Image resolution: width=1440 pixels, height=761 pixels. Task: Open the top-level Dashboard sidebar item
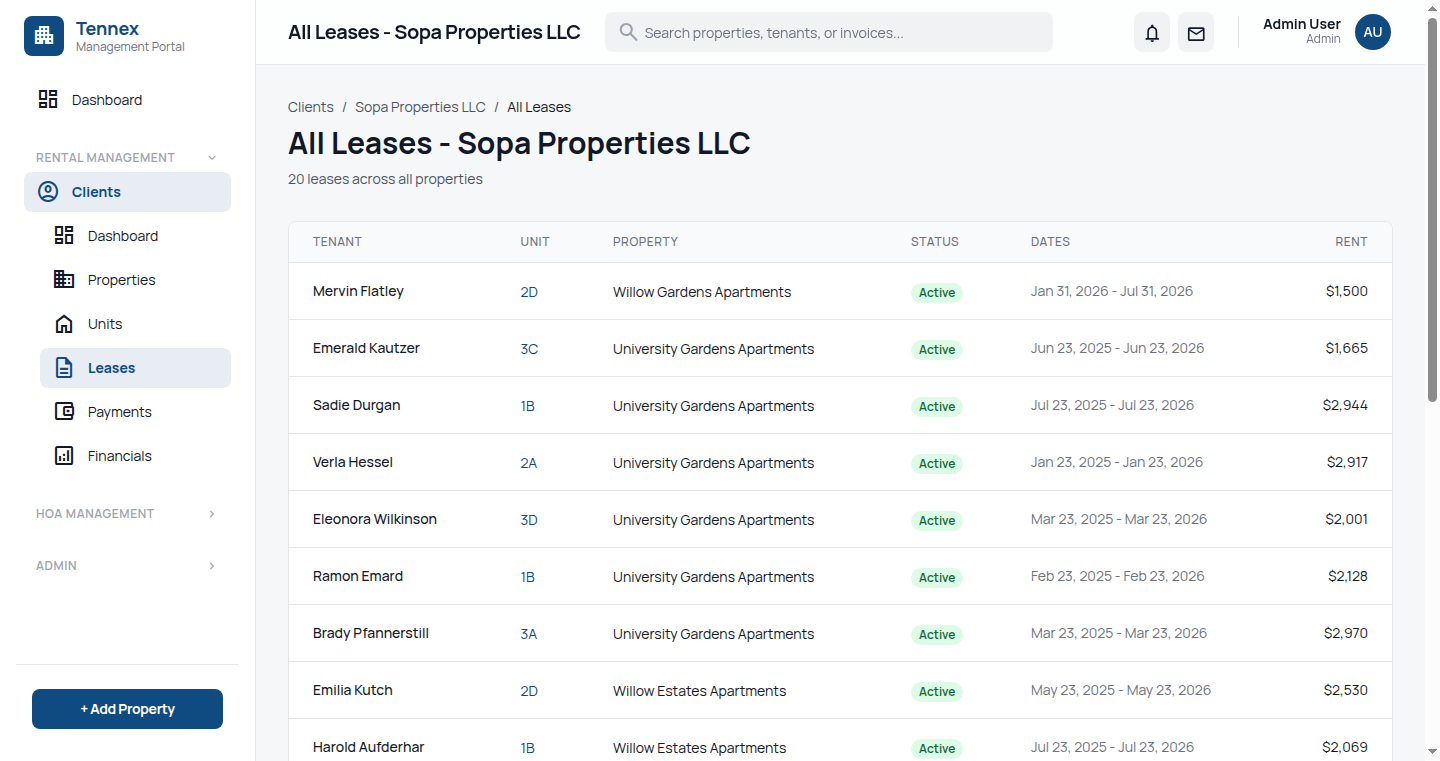point(106,100)
